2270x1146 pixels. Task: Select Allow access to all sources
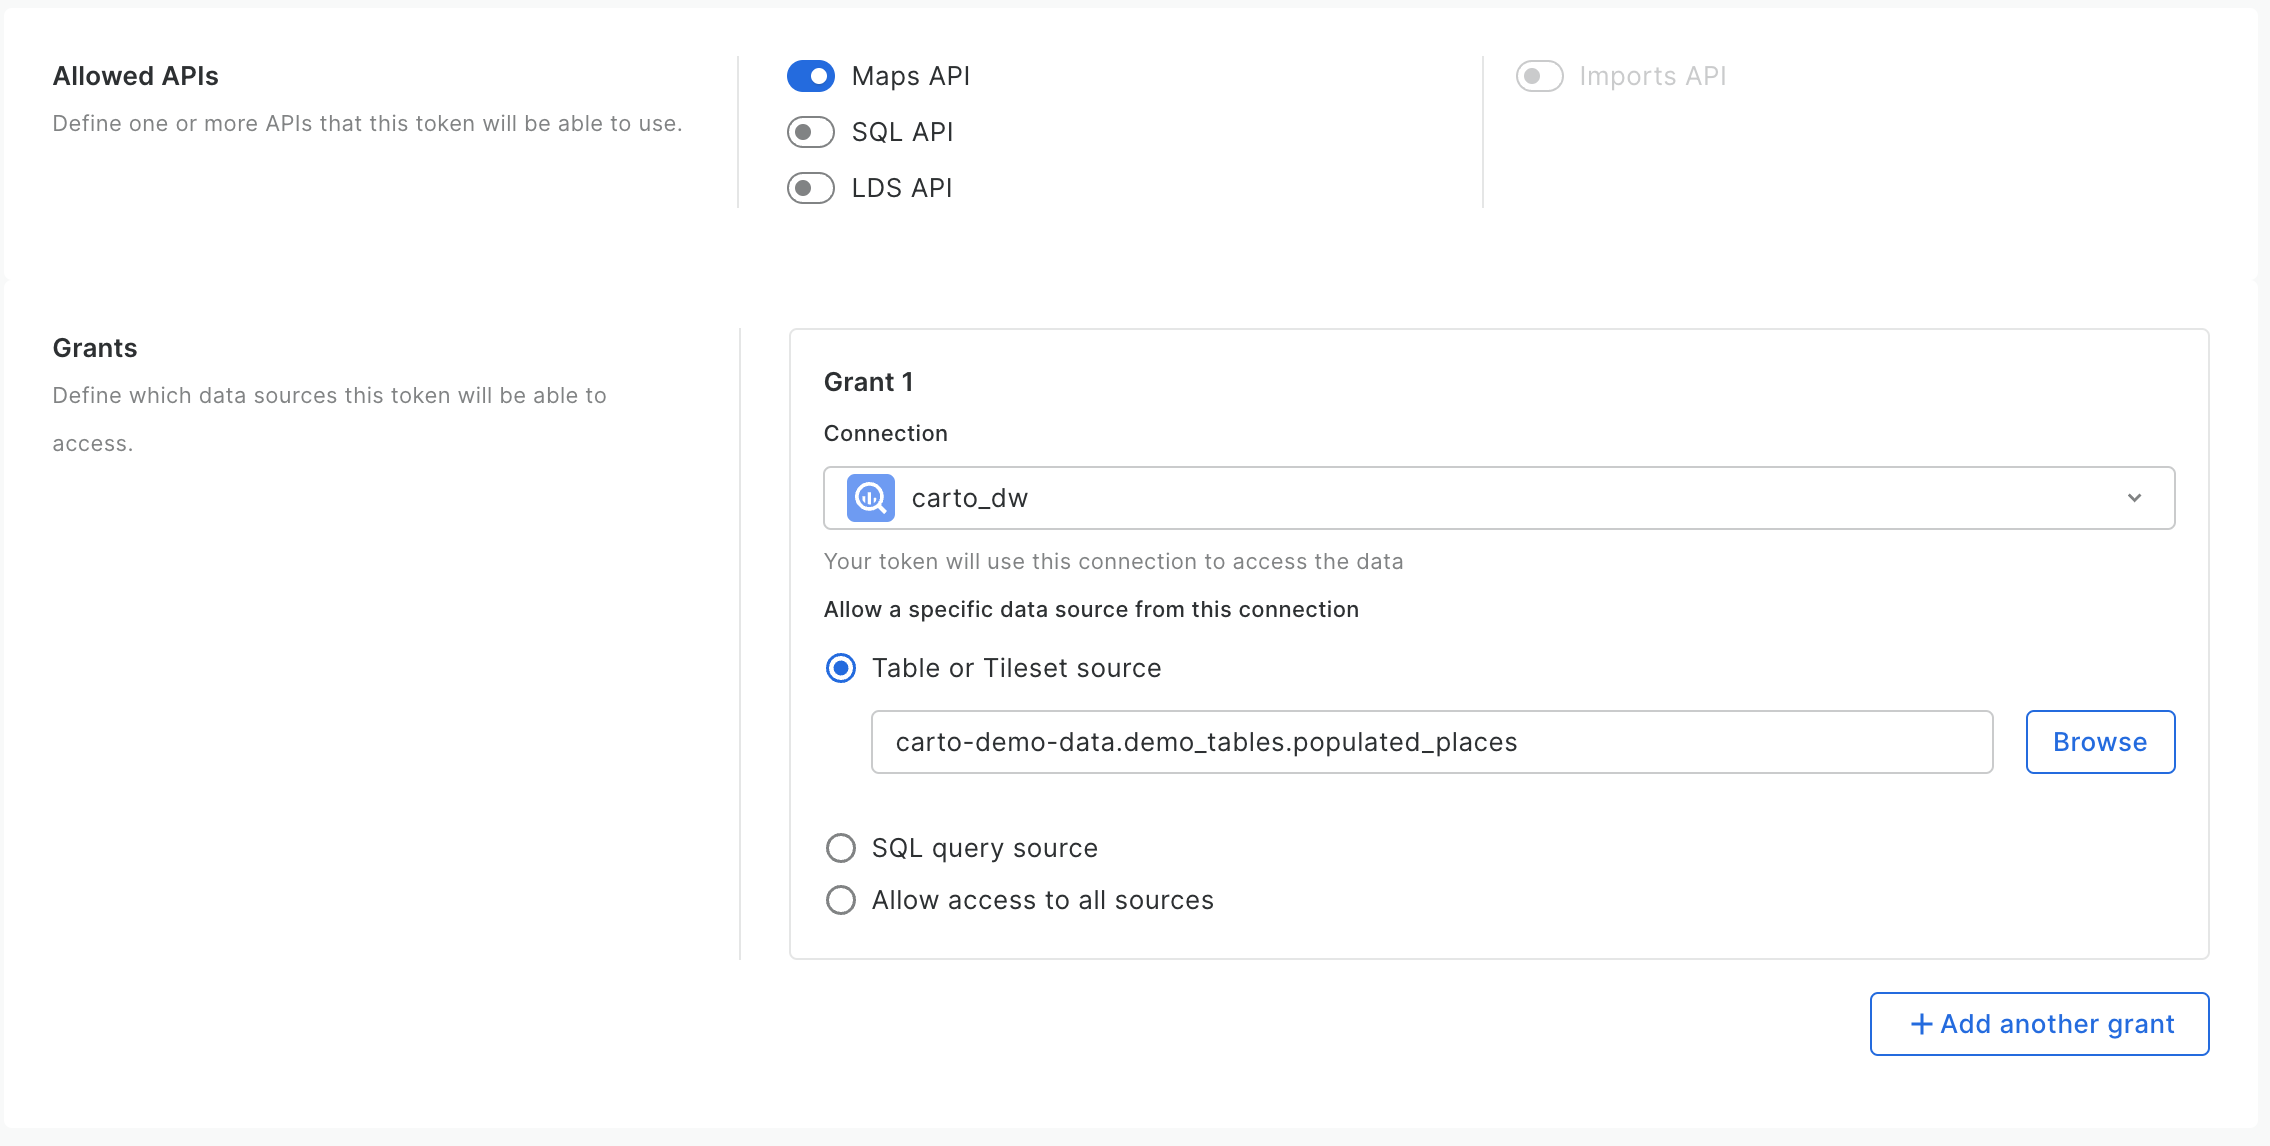tap(841, 900)
